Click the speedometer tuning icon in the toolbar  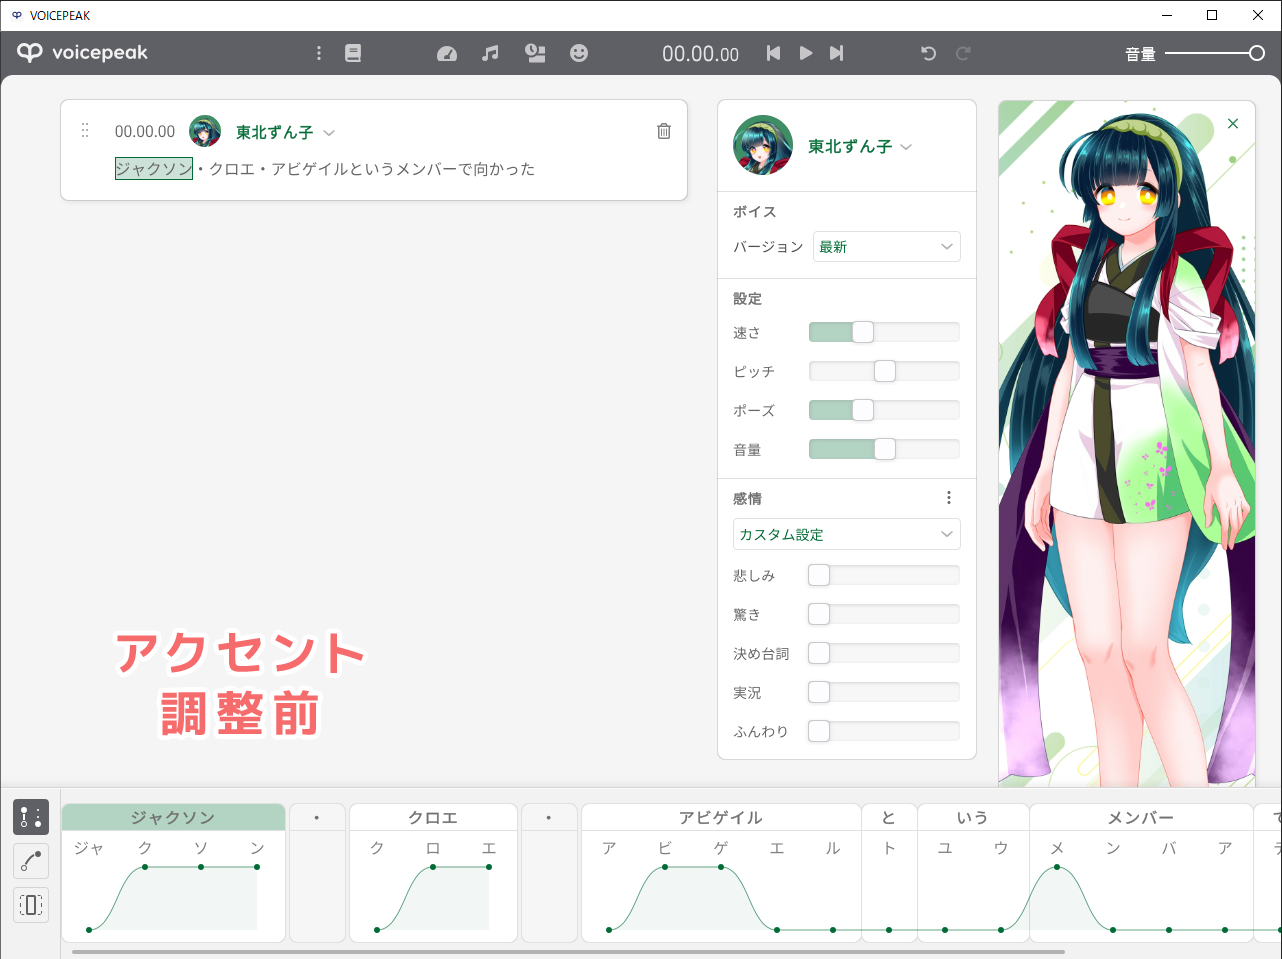[447, 53]
